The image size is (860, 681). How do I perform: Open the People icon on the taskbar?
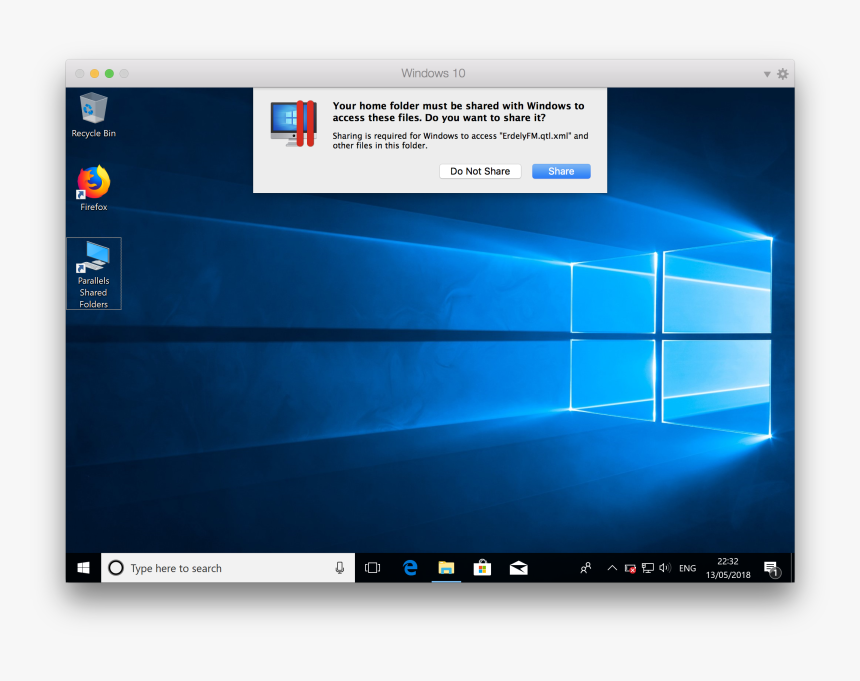tap(585, 567)
